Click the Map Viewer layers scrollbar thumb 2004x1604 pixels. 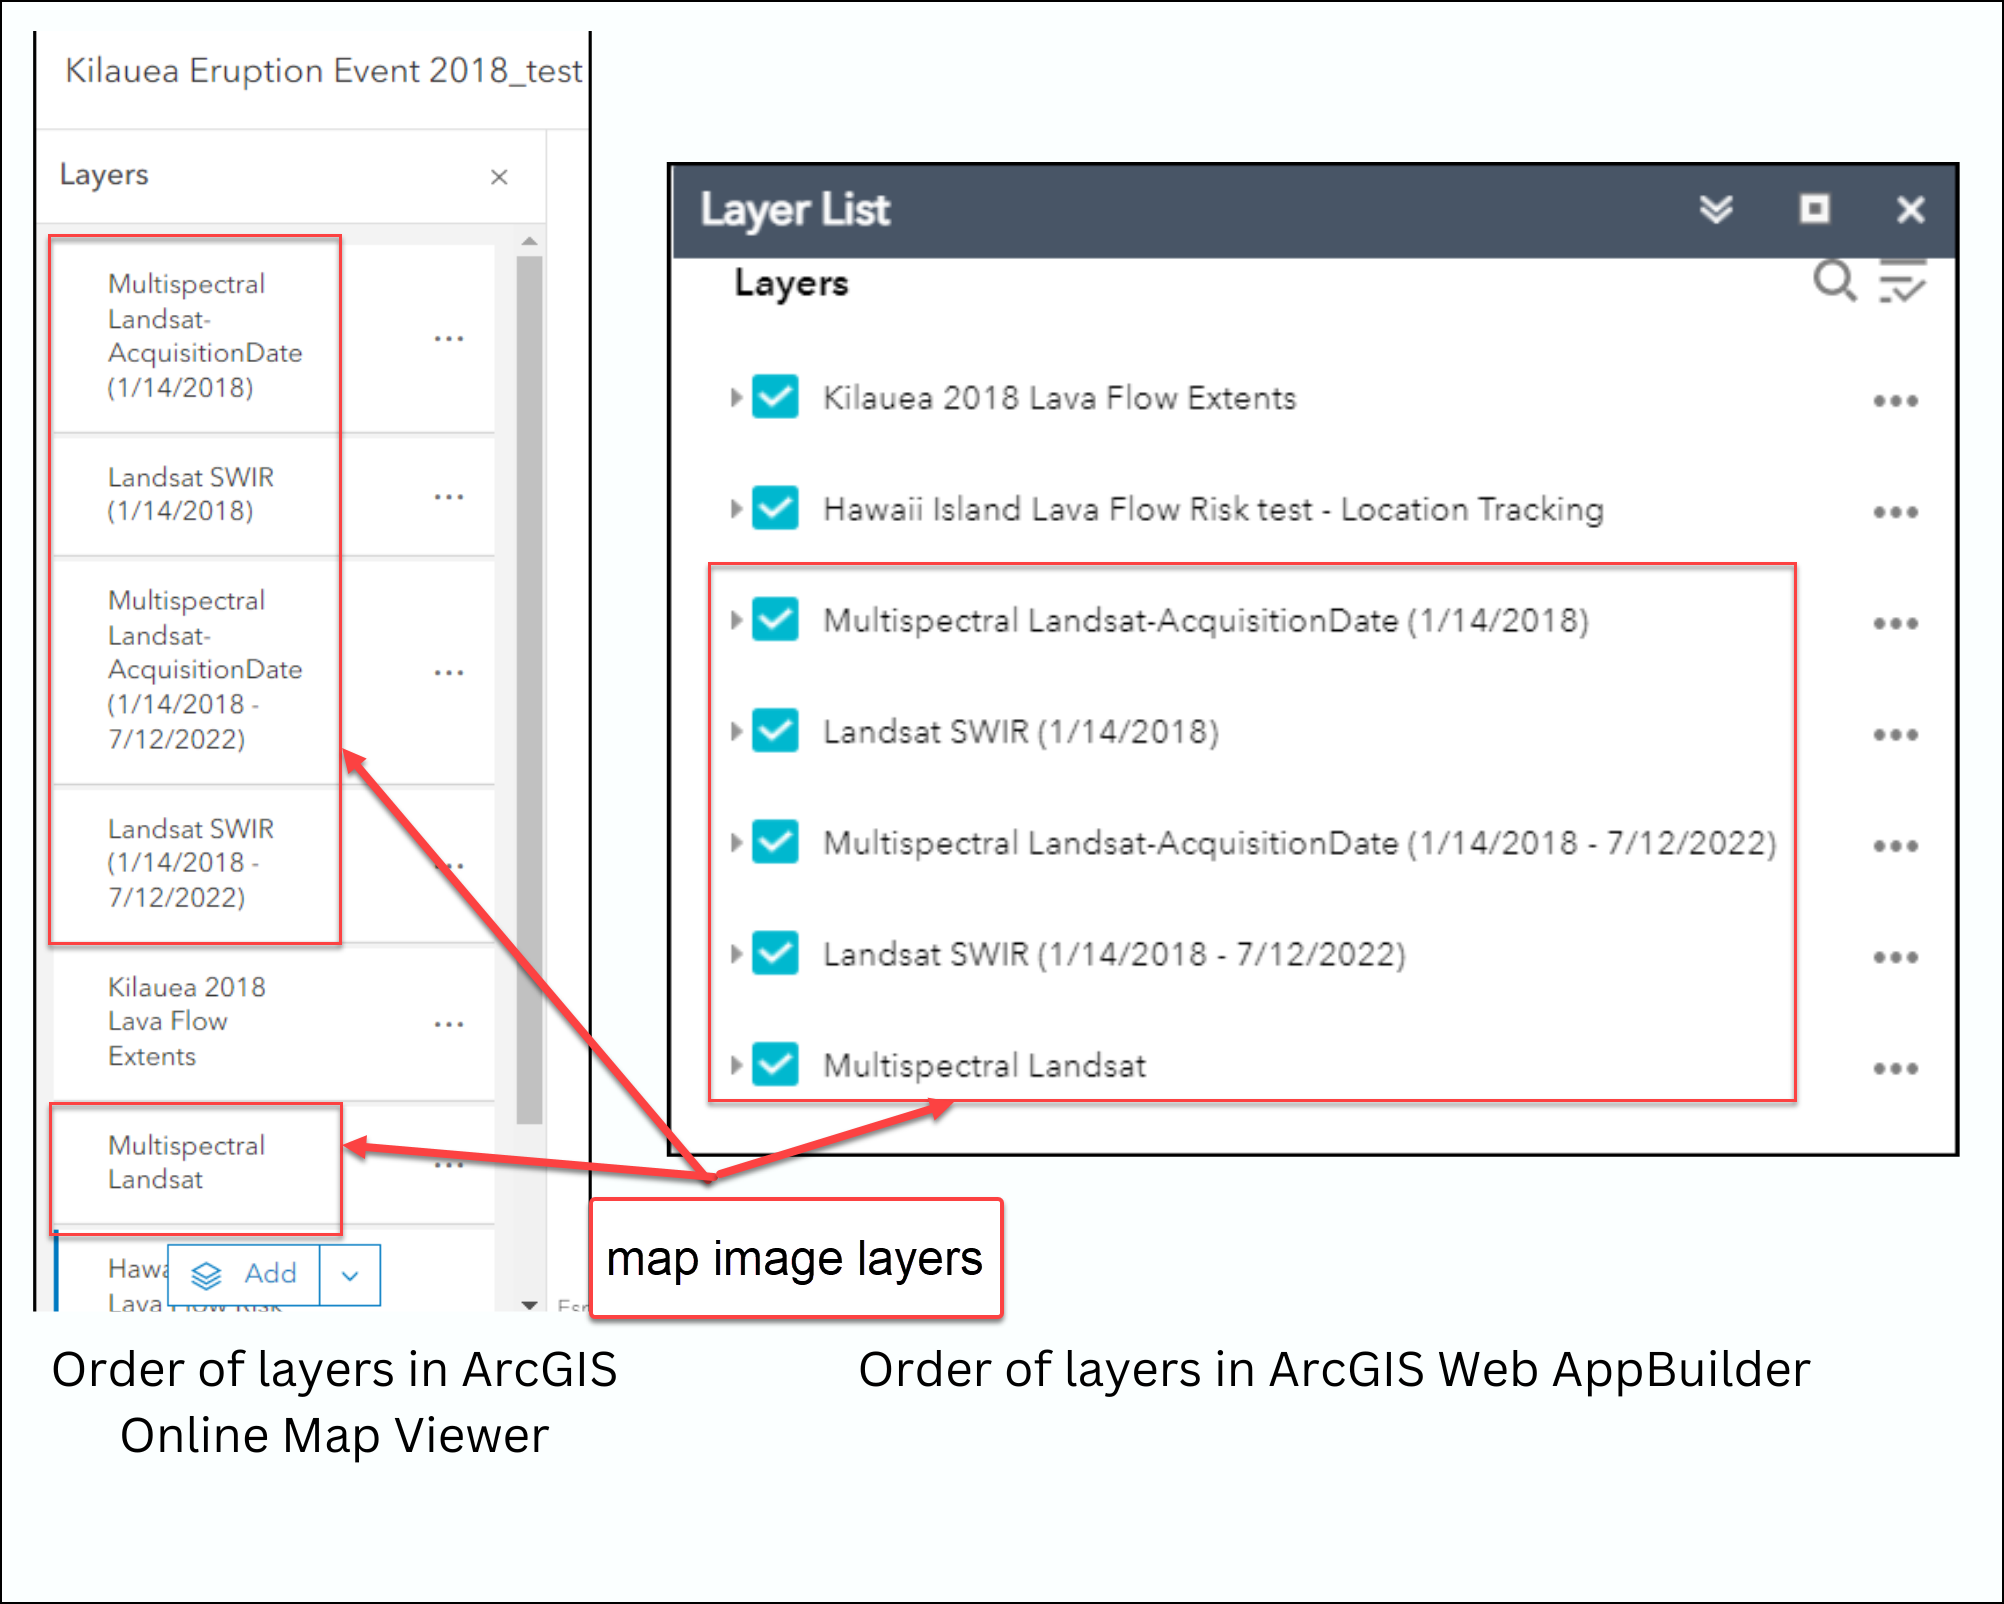[530, 690]
